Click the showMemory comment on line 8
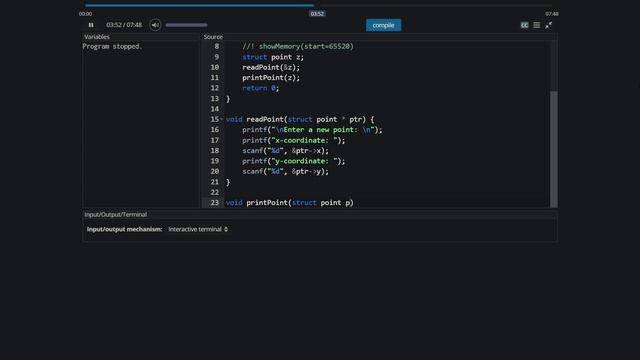The image size is (640, 360). (298, 47)
